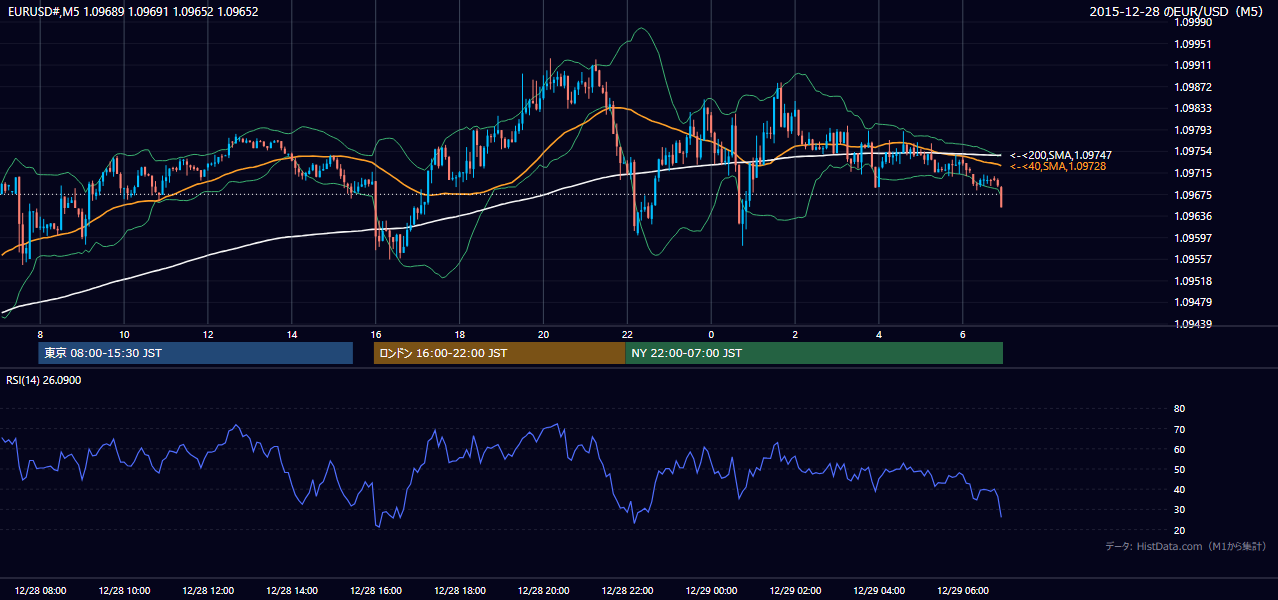This screenshot has width=1278, height=600.
Task: Click RSI scale value 20
Action: 1179,530
